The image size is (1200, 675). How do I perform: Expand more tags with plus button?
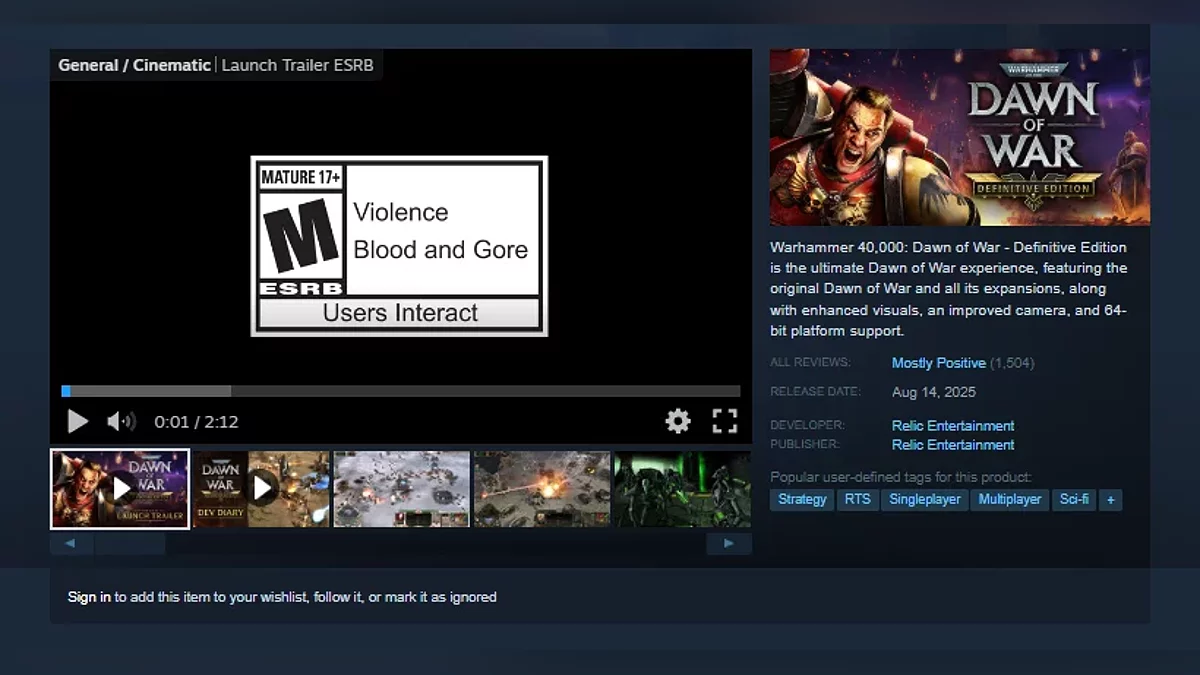coord(1109,499)
